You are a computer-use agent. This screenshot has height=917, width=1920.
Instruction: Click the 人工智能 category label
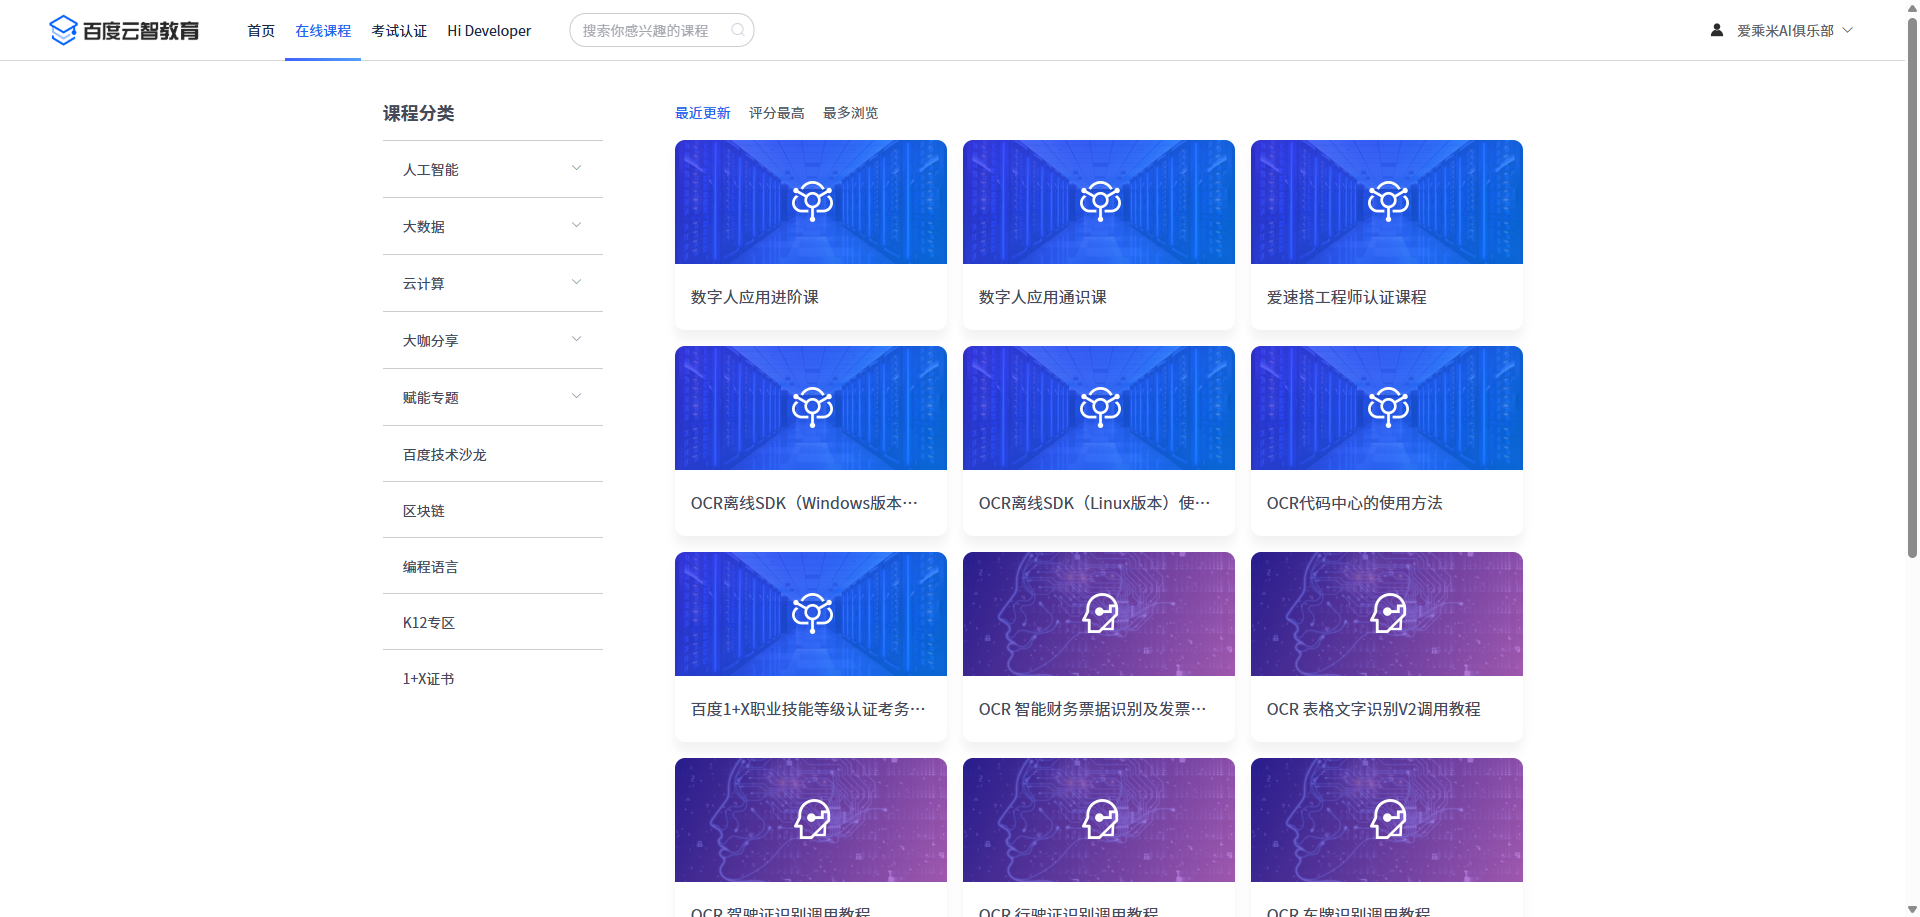(x=431, y=170)
